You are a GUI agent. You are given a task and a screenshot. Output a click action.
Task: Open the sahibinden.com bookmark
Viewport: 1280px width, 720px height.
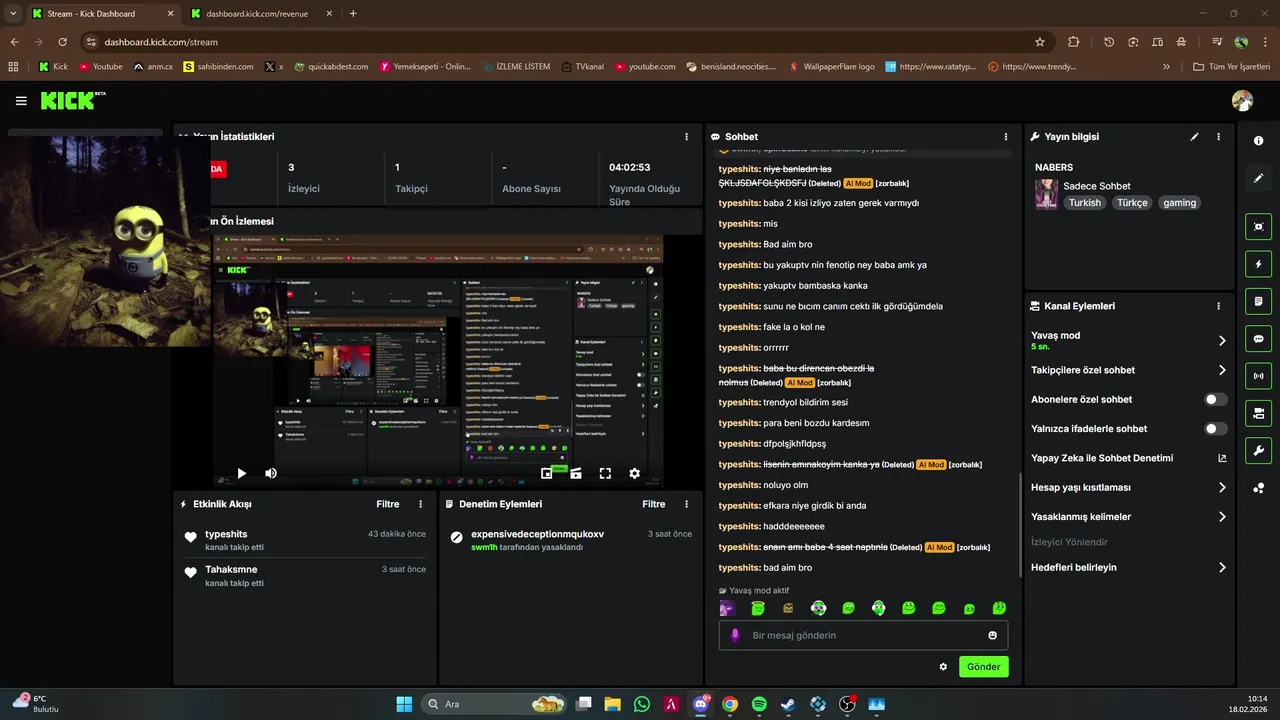point(219,67)
